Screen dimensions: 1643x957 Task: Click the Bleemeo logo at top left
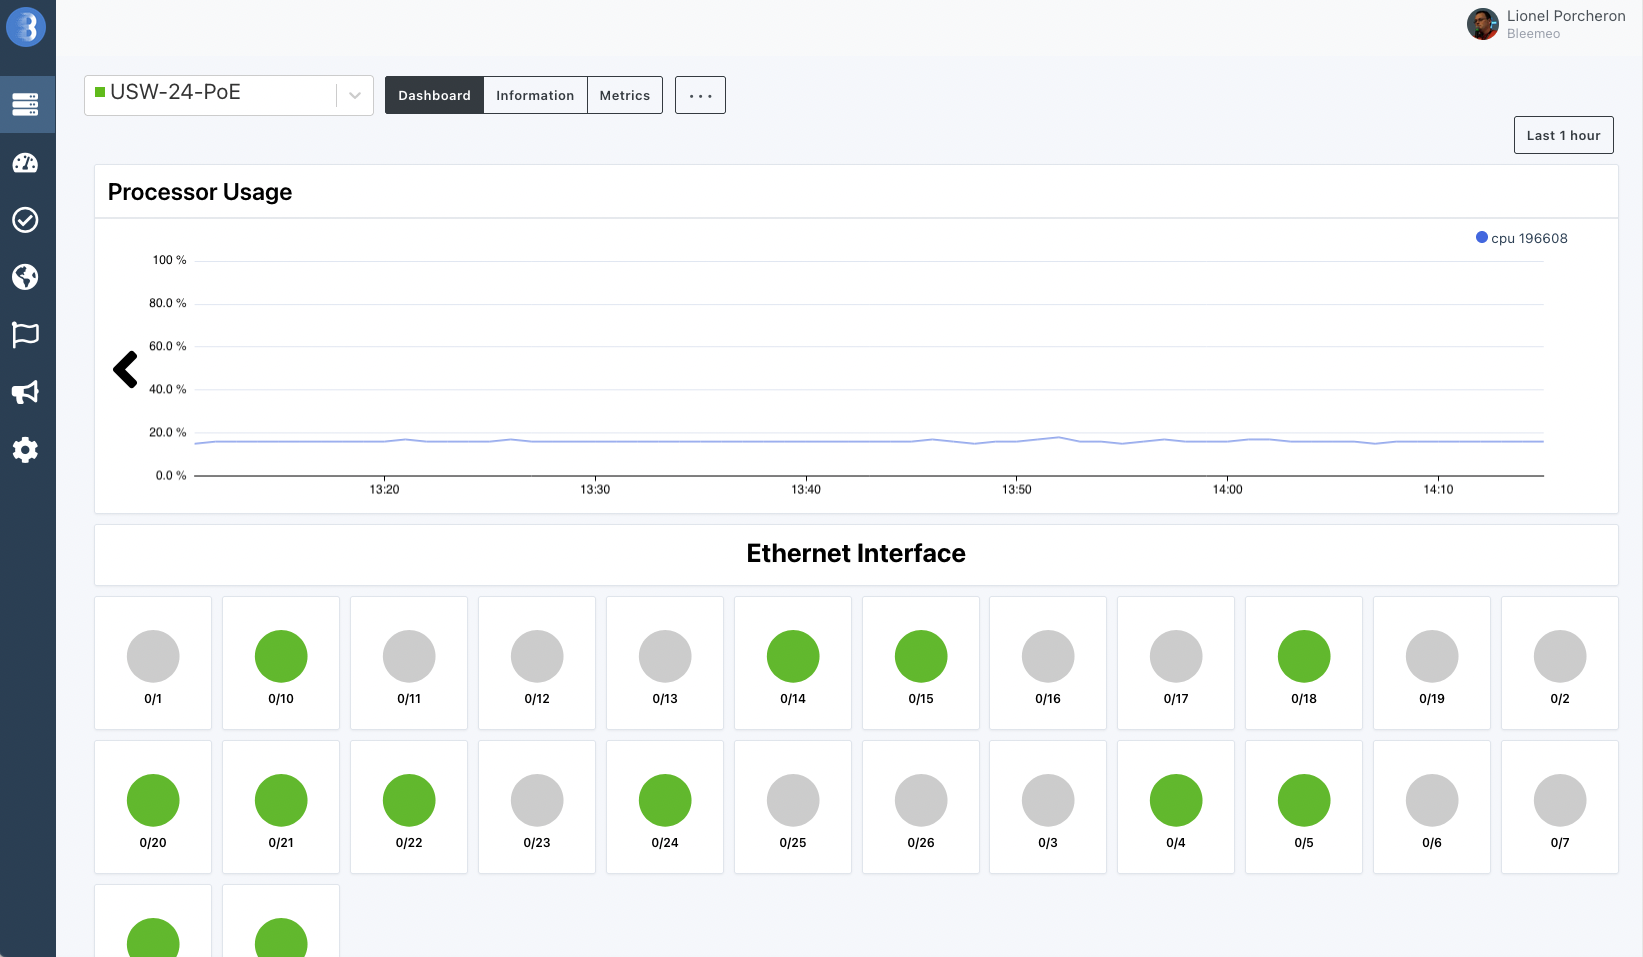[x=27, y=28]
